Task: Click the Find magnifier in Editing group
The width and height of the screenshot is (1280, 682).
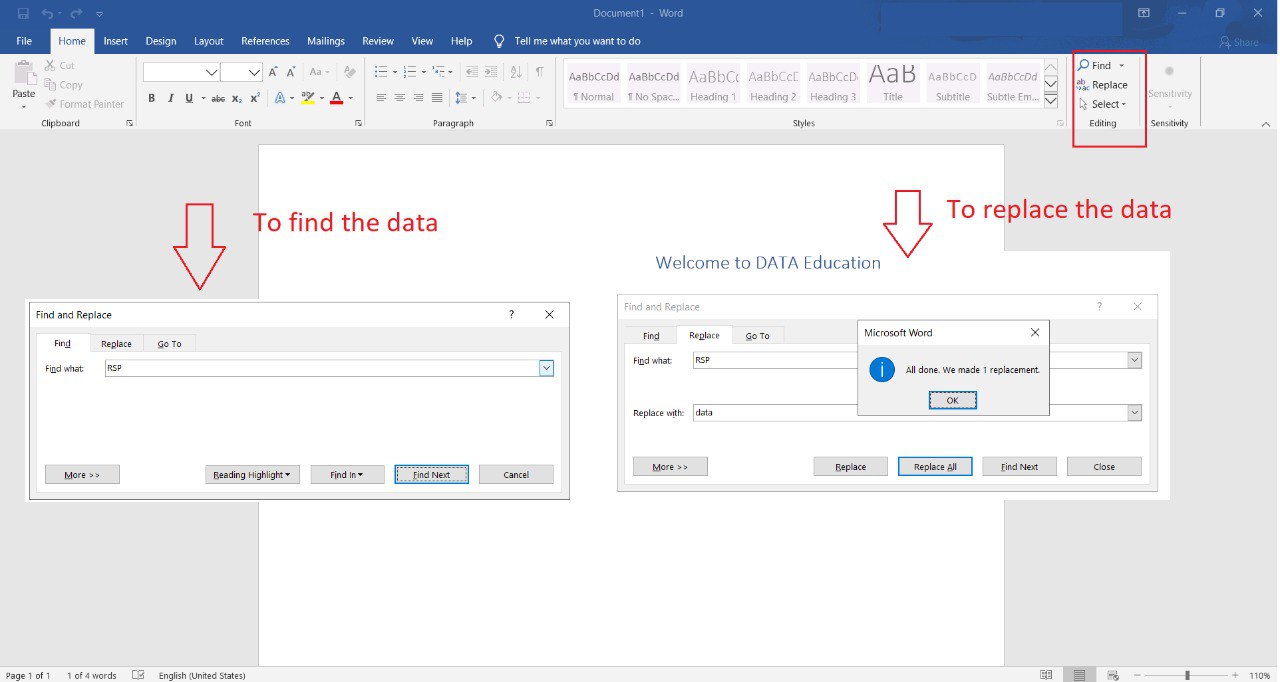Action: pos(1084,65)
